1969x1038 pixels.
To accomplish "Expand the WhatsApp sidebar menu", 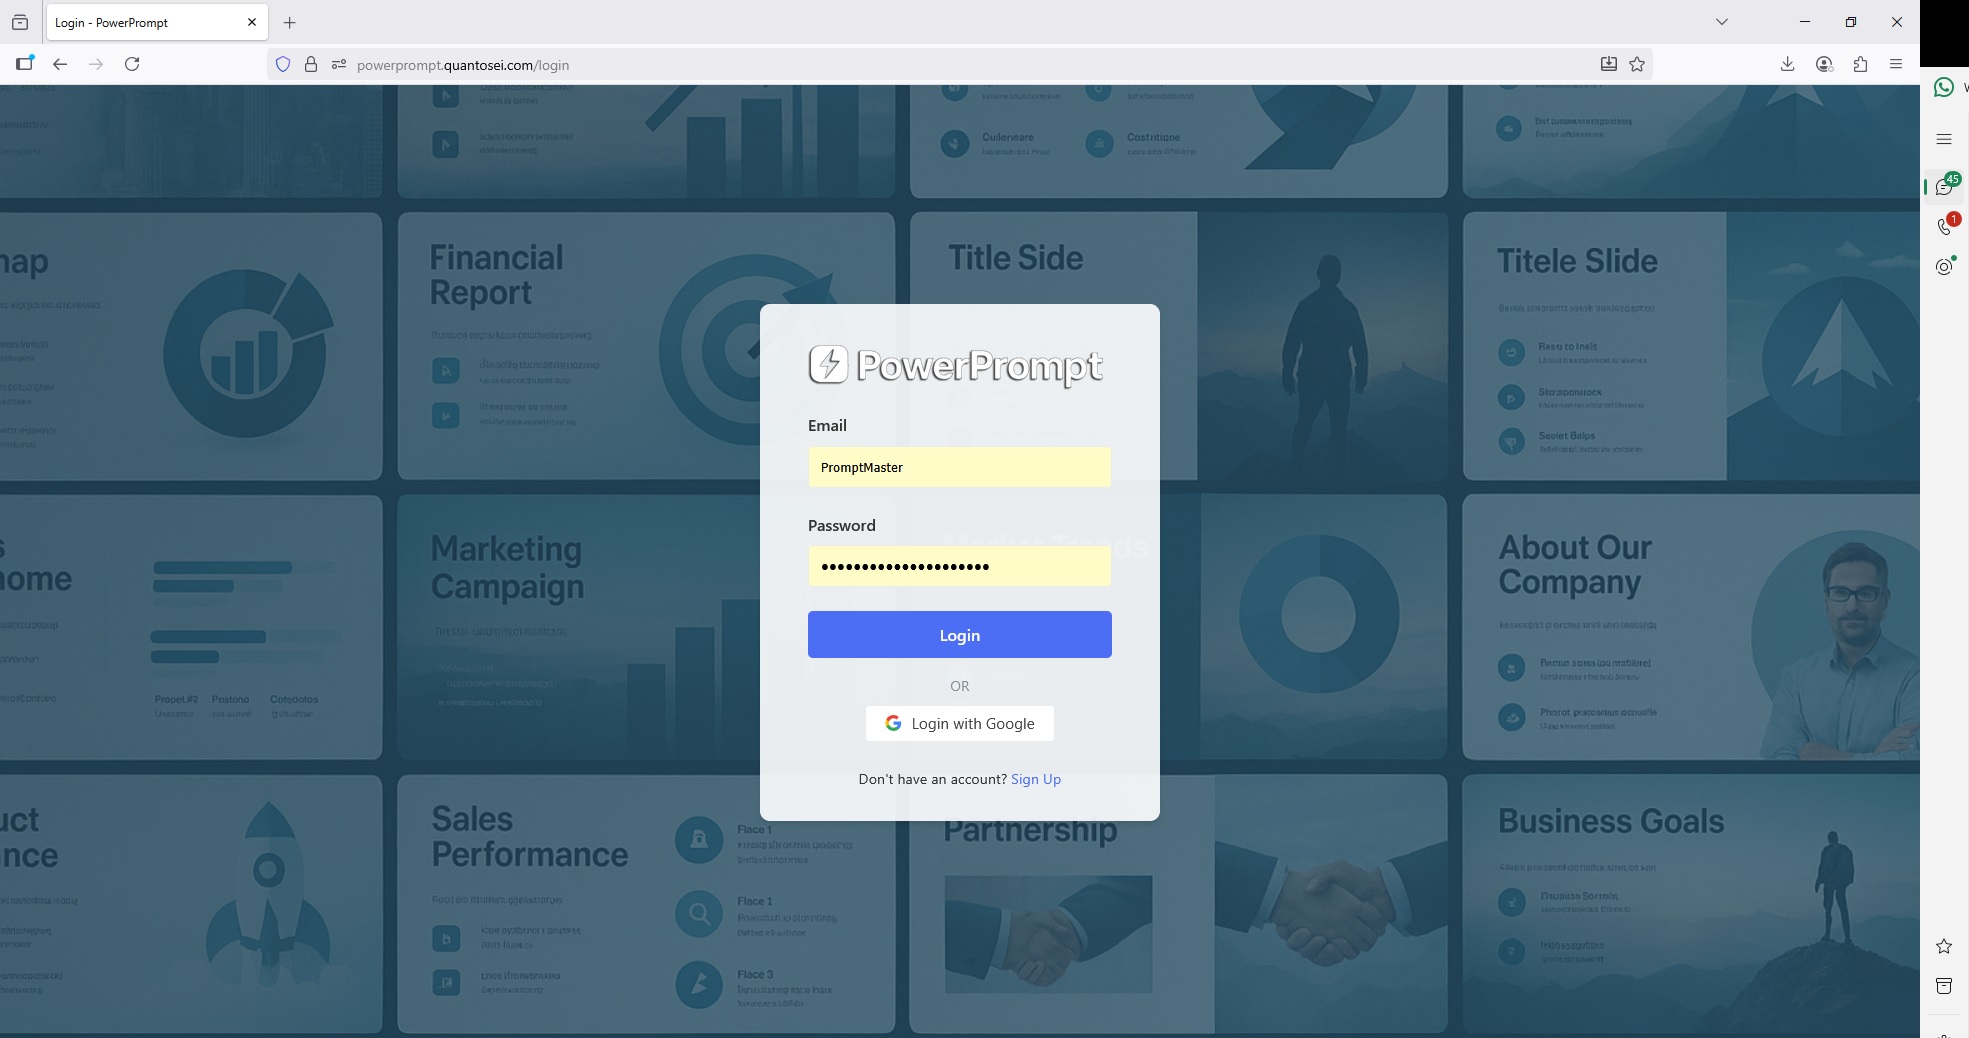I will click(1944, 139).
